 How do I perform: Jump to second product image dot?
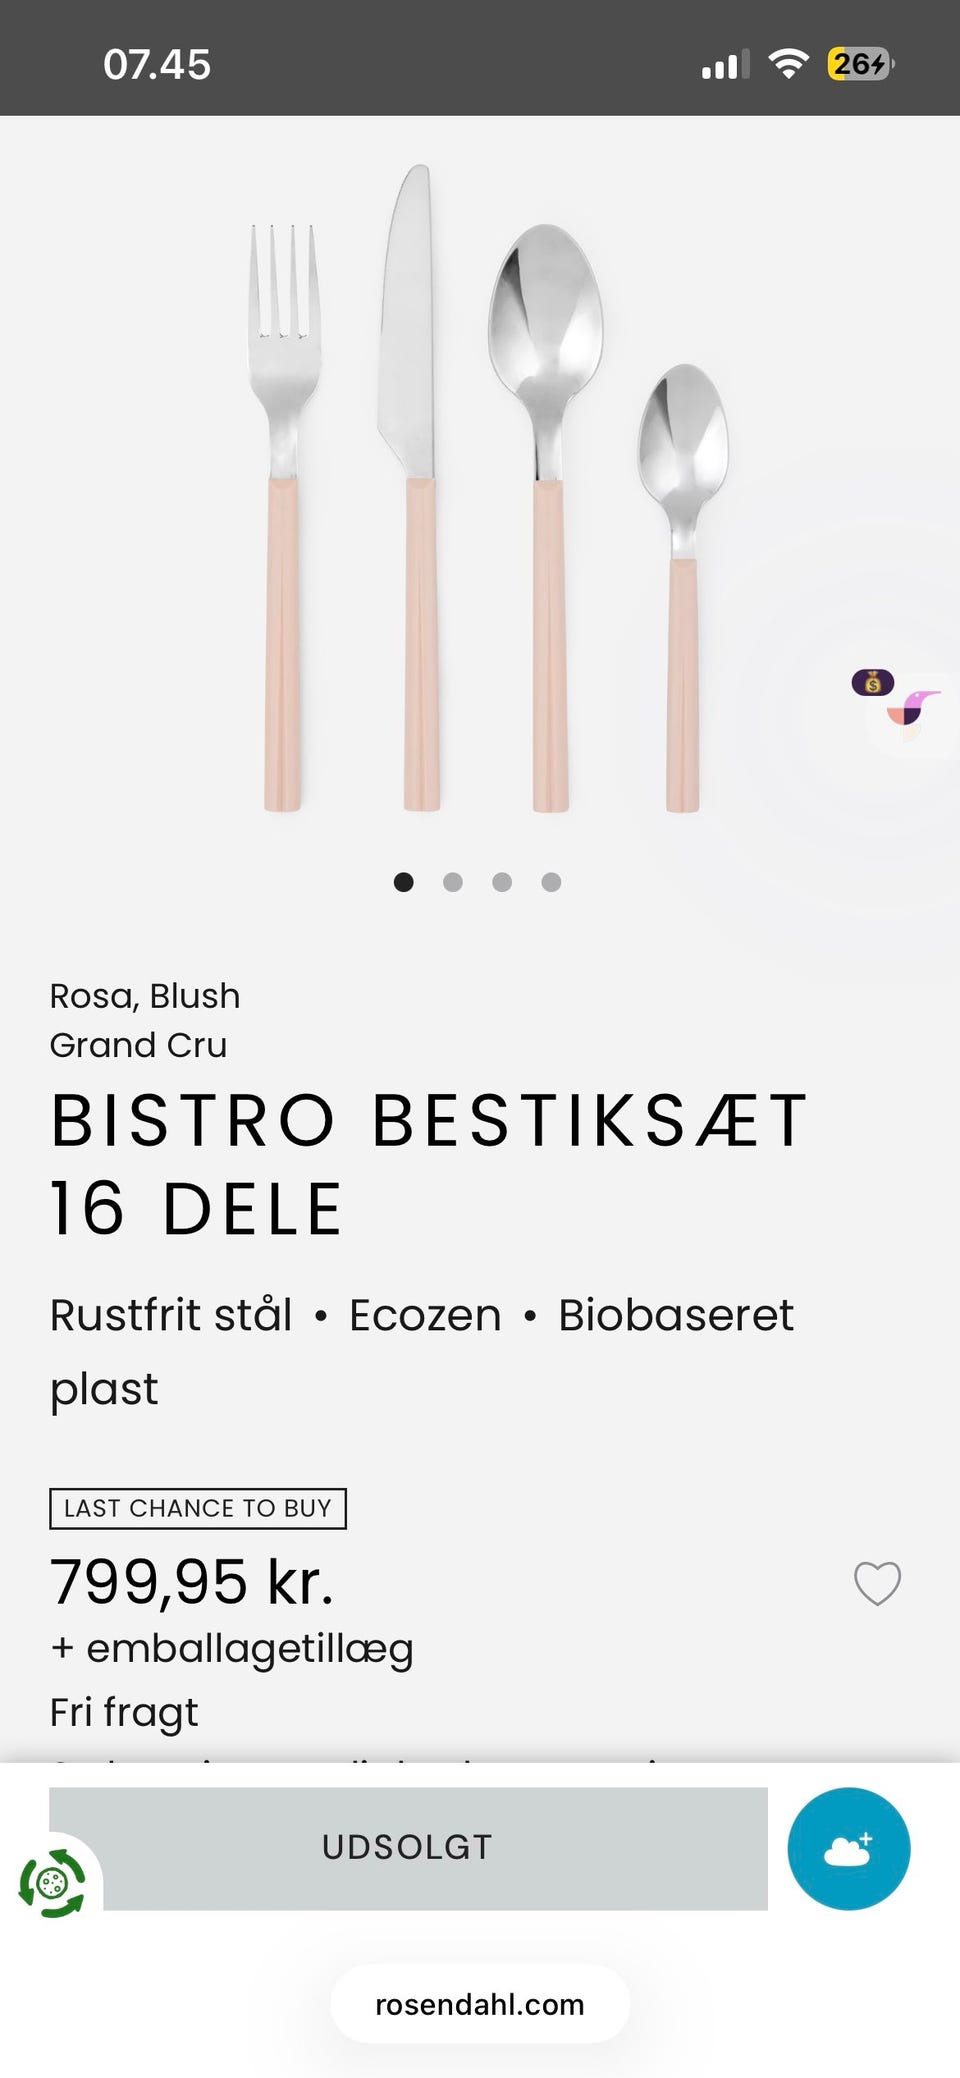pos(453,882)
